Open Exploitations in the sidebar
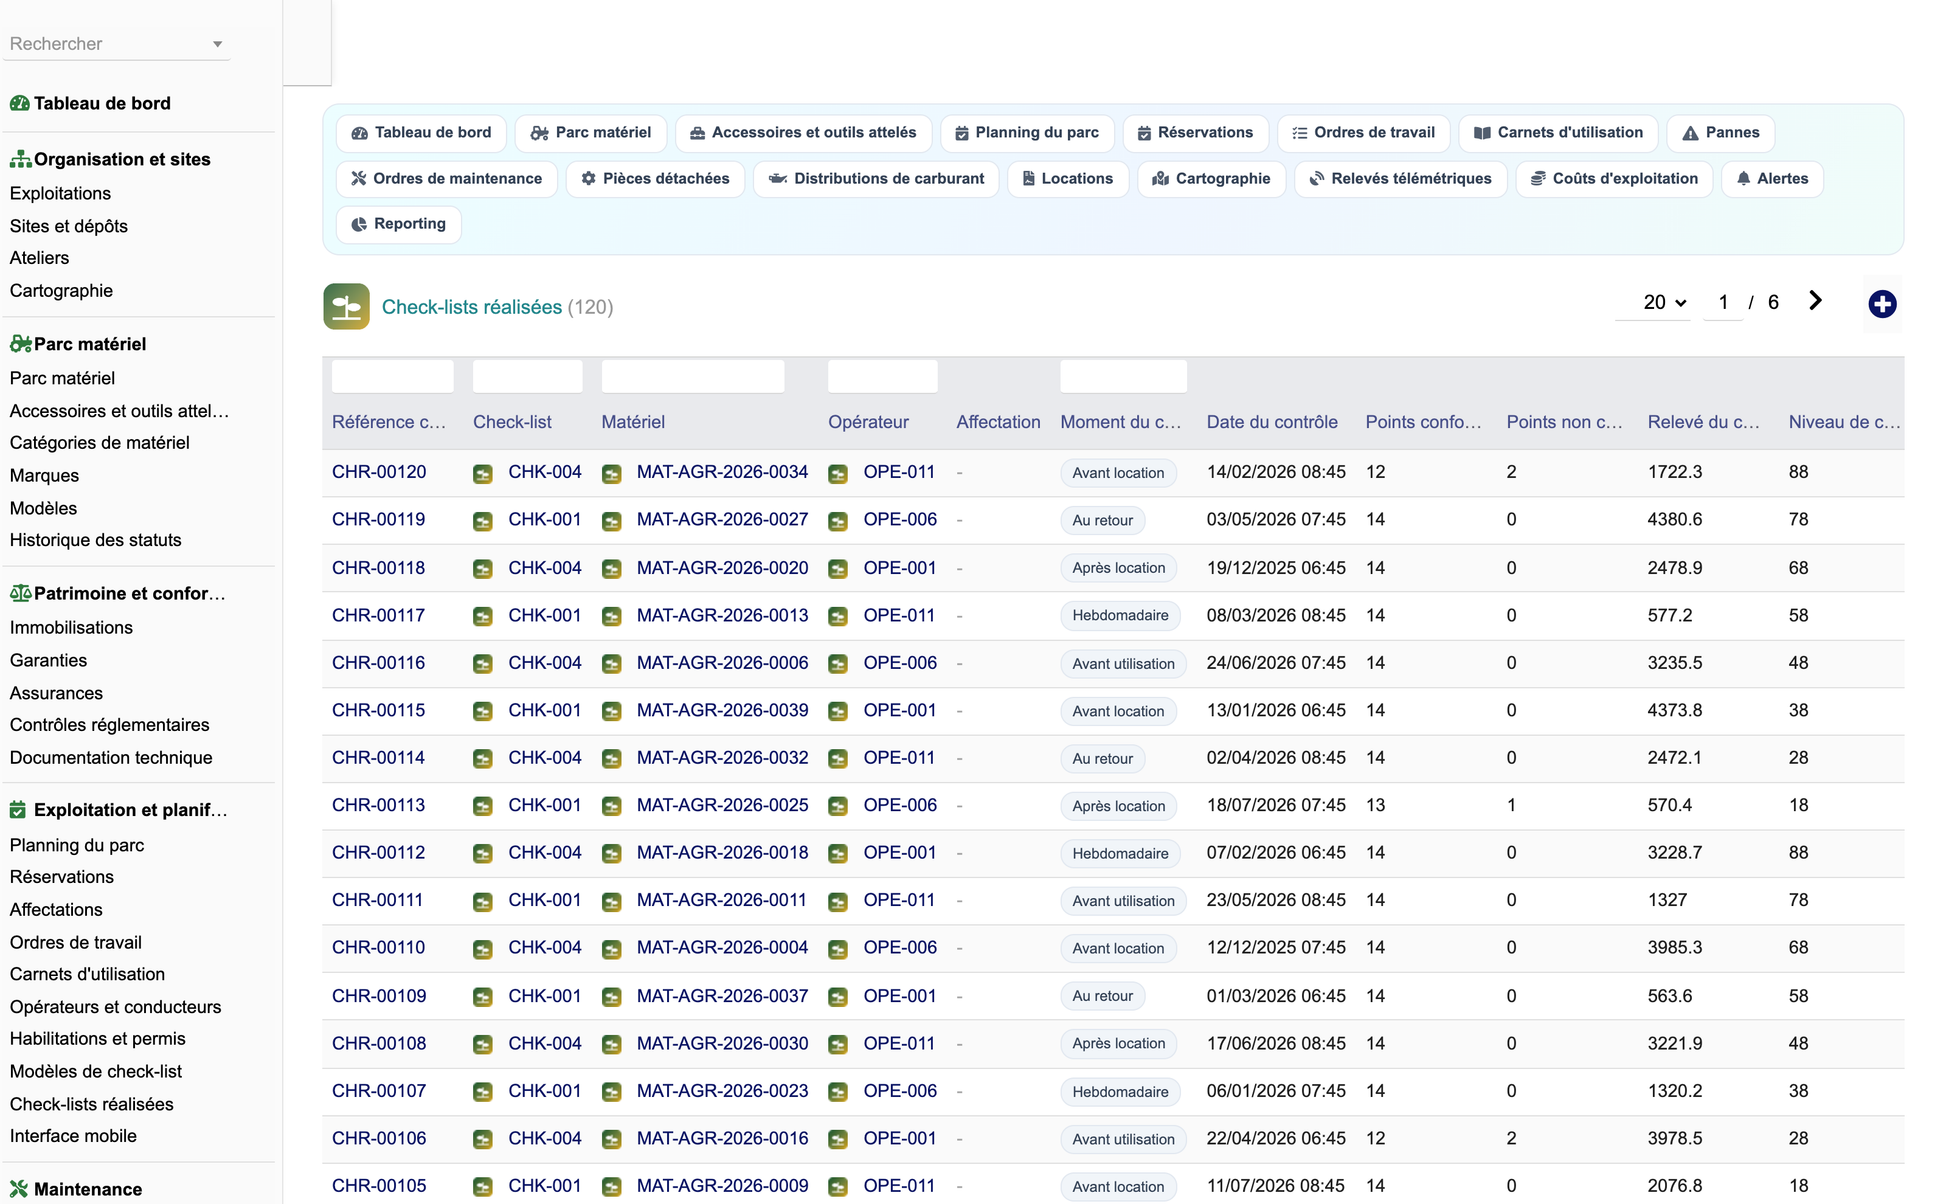Image resolution: width=1946 pixels, height=1204 pixels. [60, 193]
